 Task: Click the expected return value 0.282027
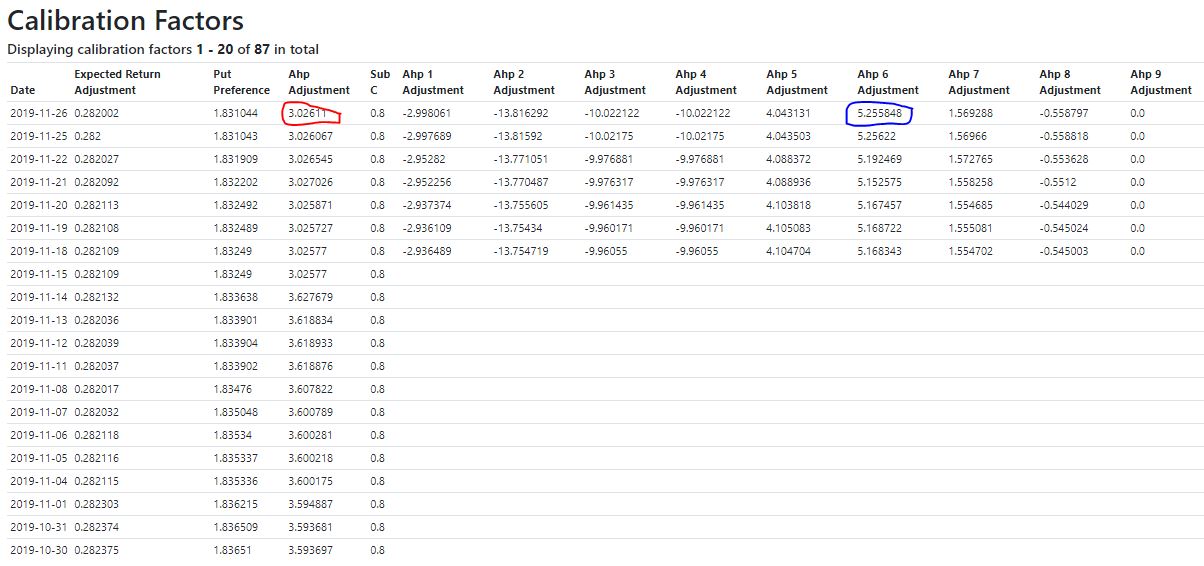point(96,159)
